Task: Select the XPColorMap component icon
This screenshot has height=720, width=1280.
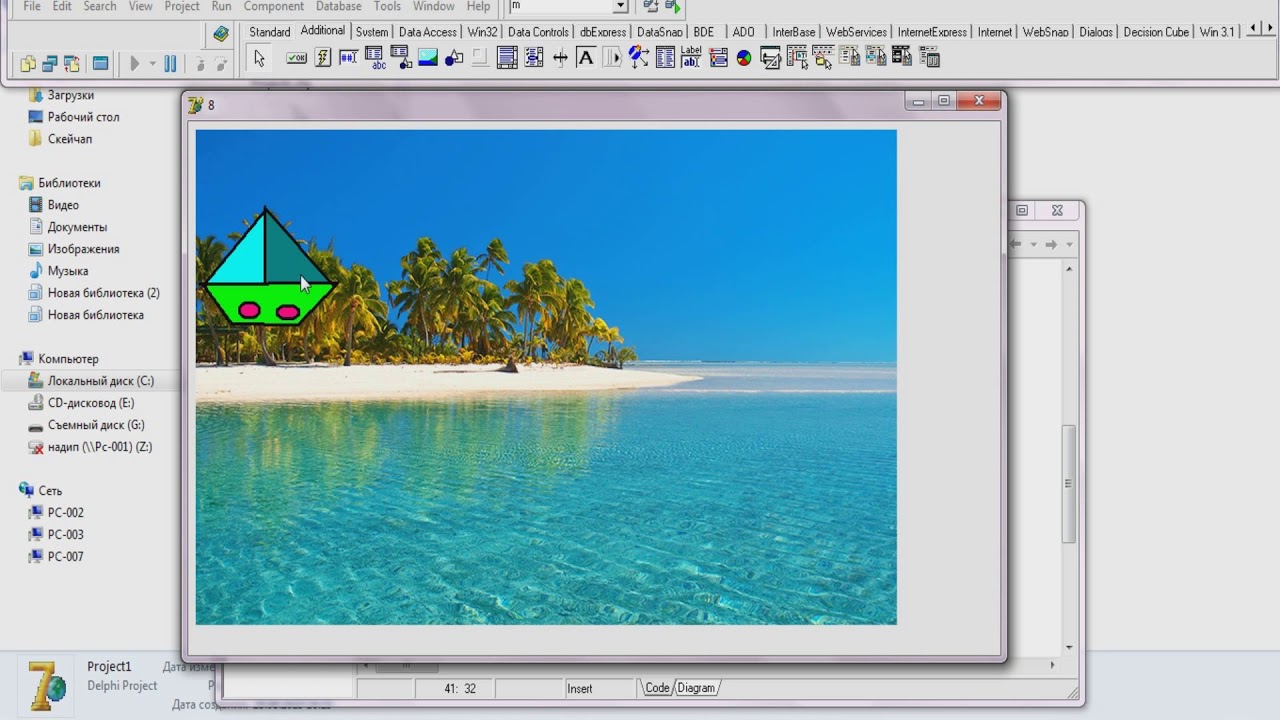Action: pyautogui.click(x=849, y=58)
